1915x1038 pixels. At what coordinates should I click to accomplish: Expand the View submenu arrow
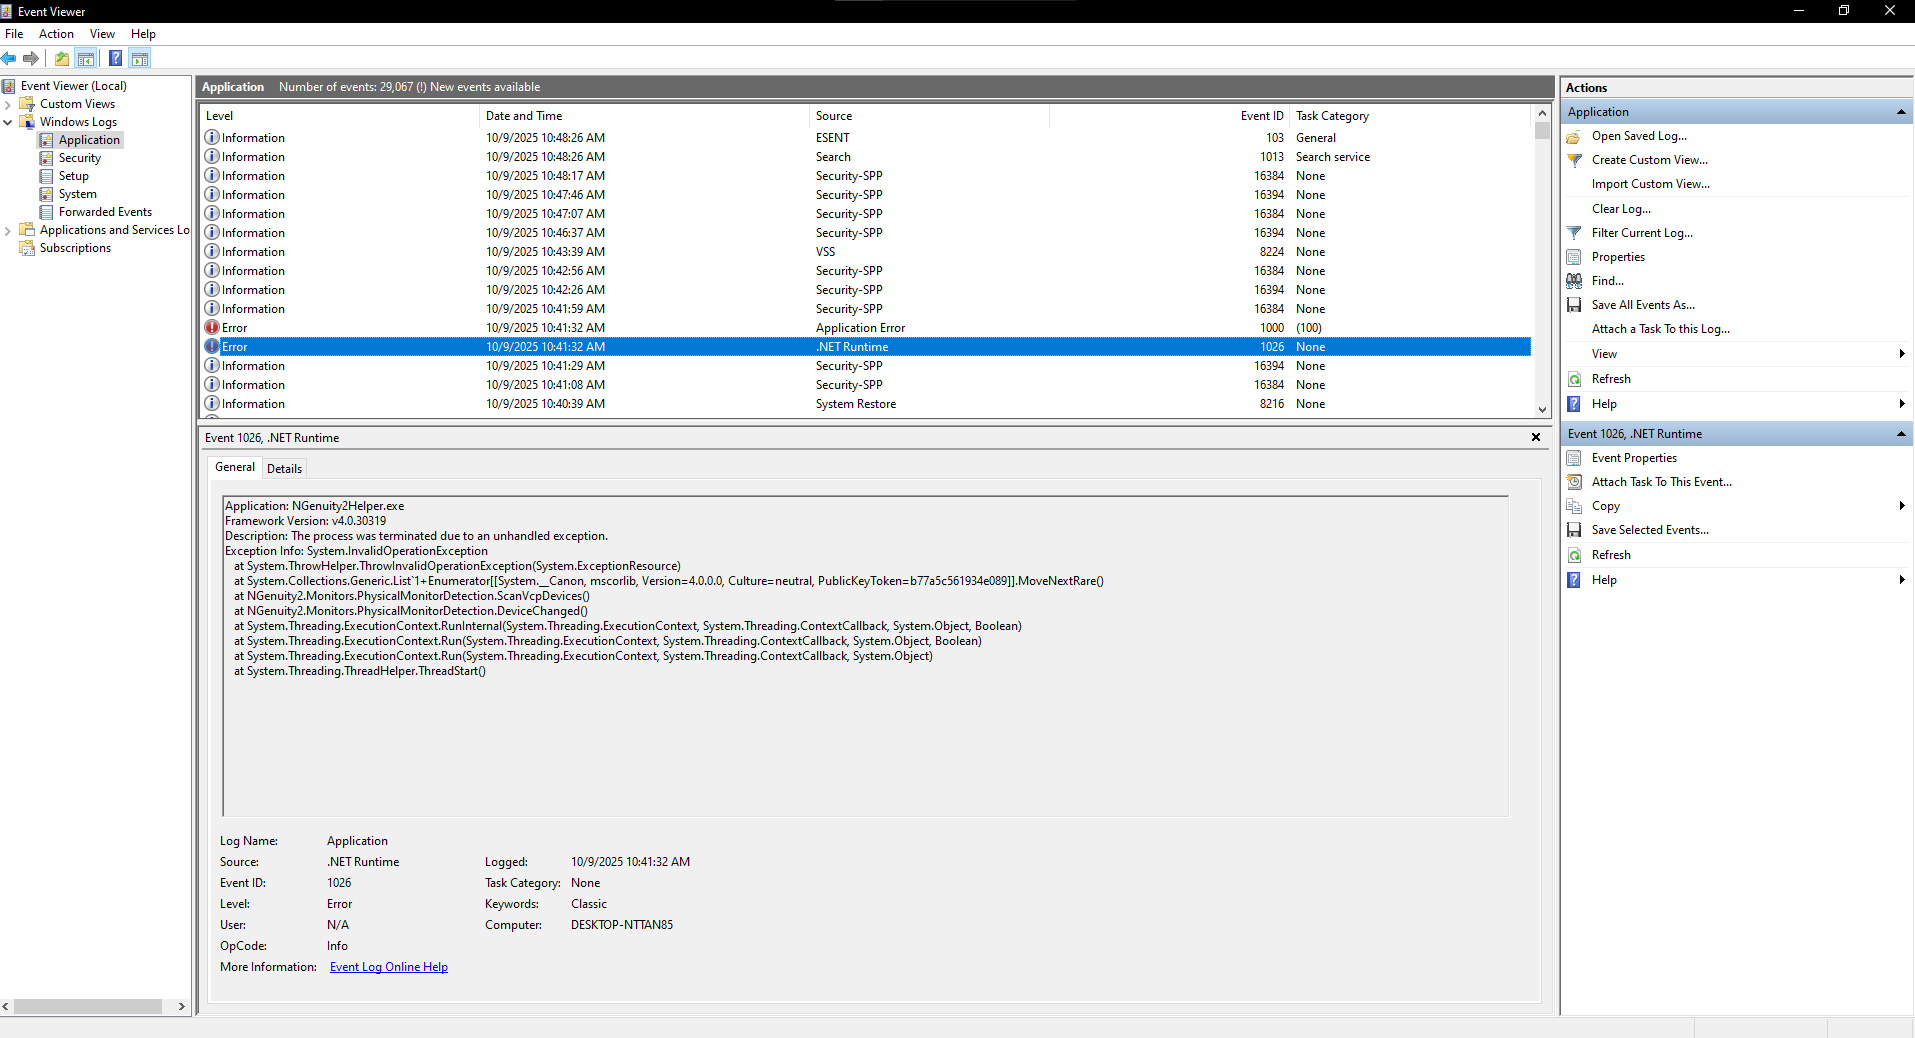(1901, 354)
